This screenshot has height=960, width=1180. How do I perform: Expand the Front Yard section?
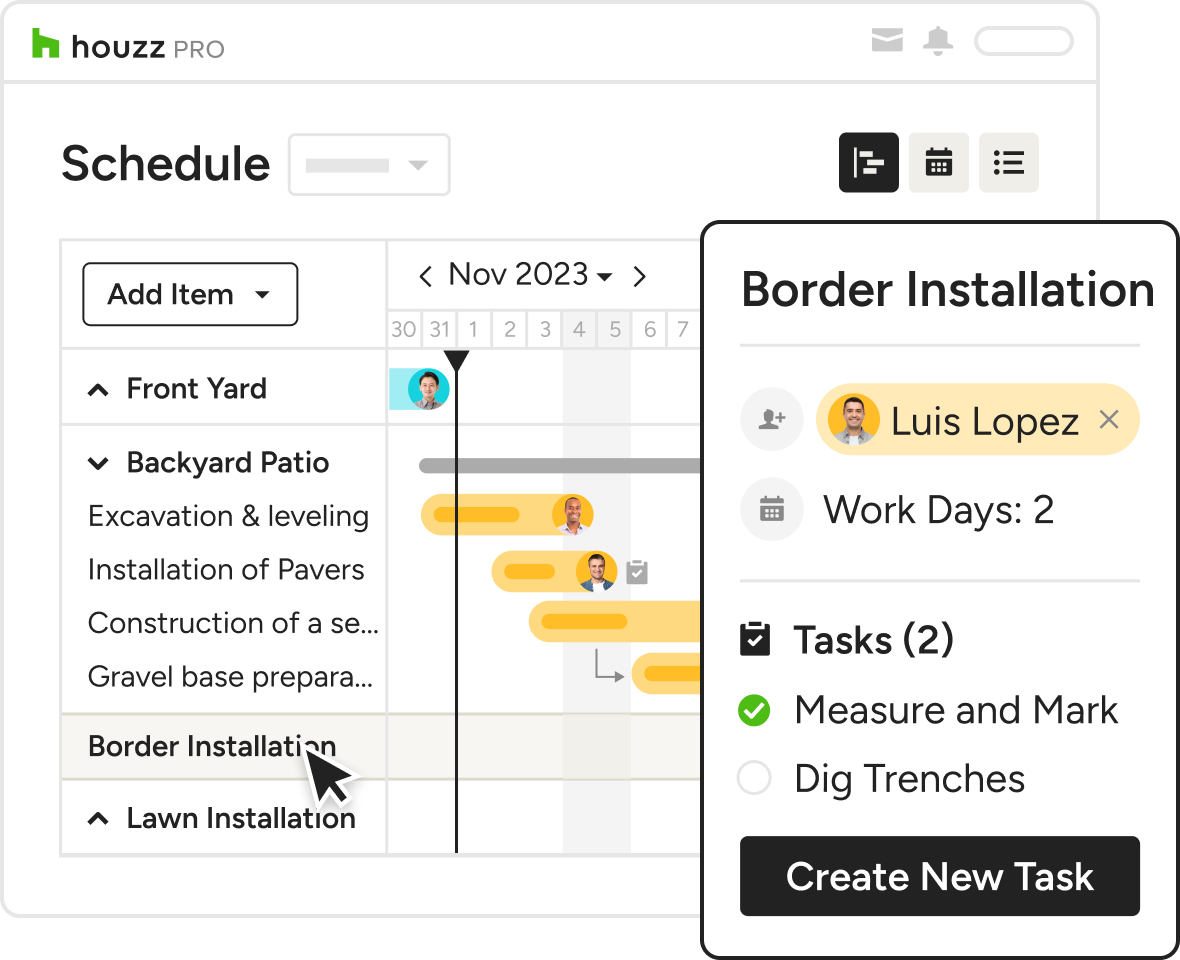98,390
